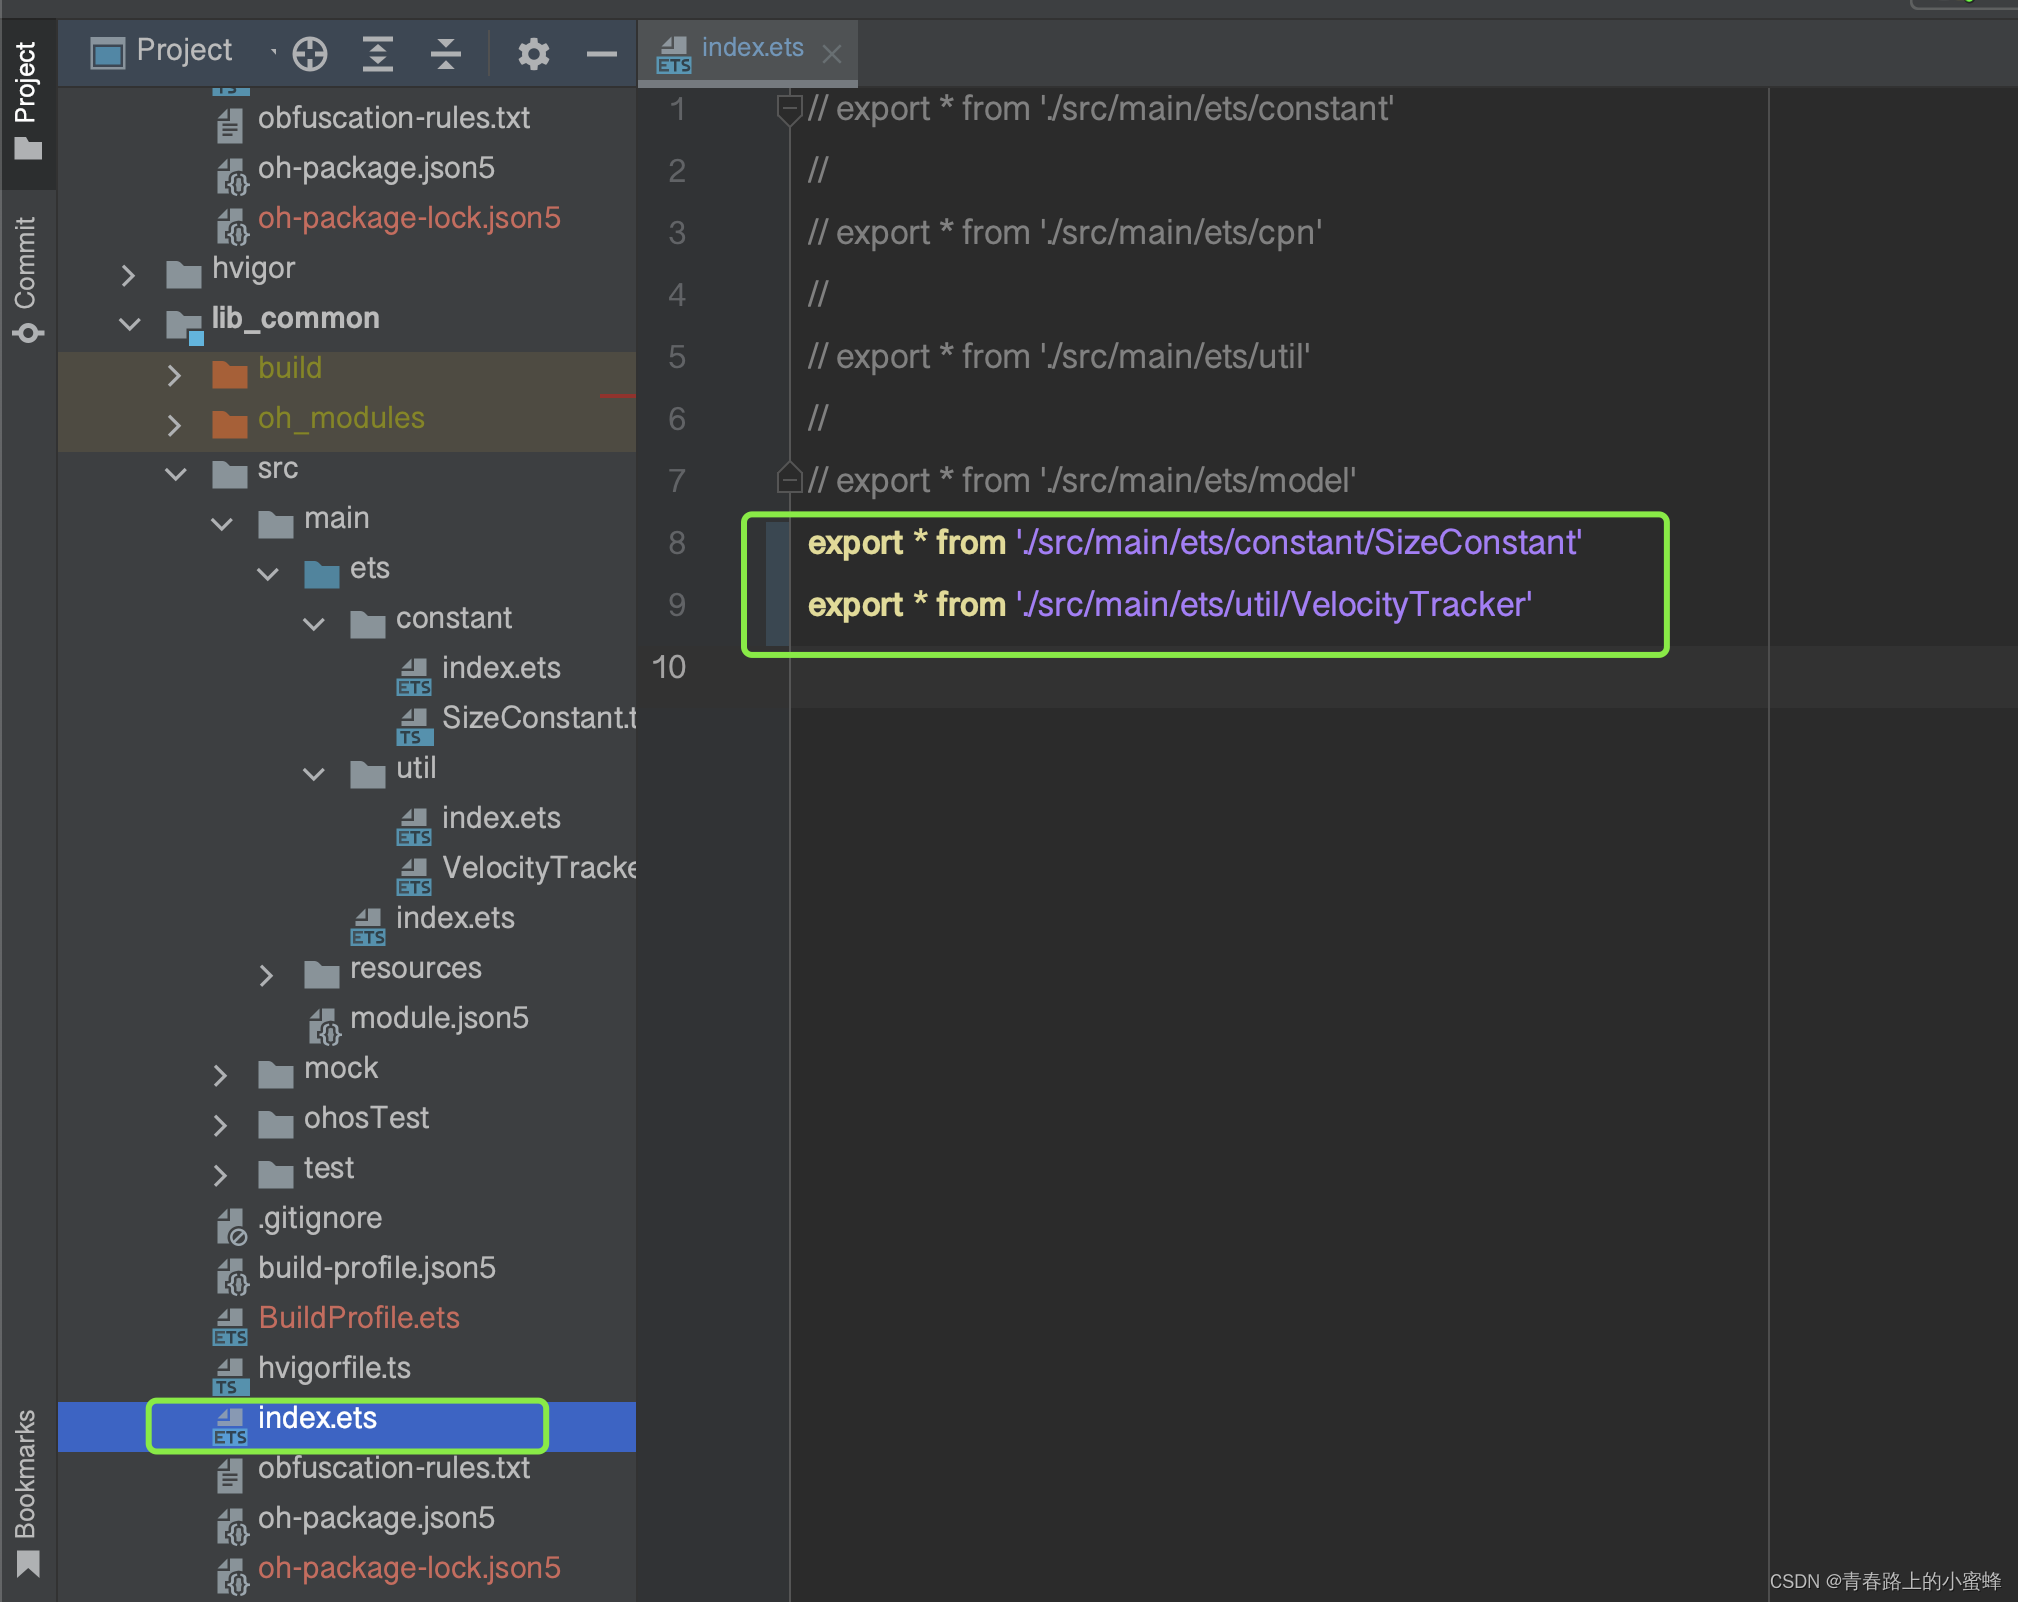Click the locate current file crosshair icon

click(x=310, y=53)
